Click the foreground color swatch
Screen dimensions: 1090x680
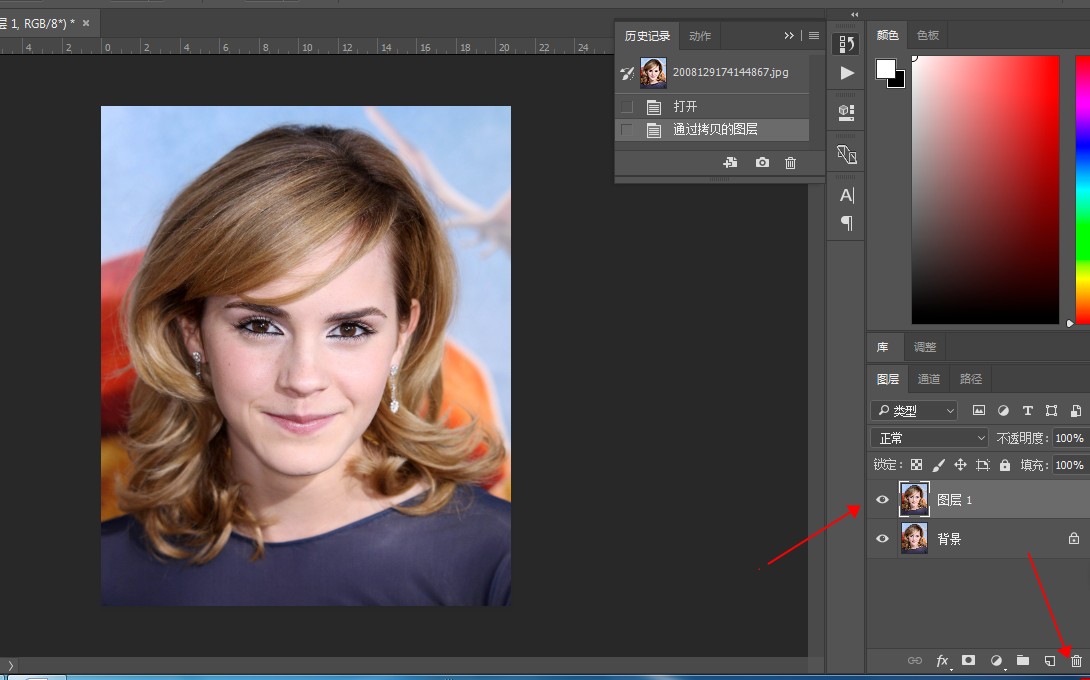pos(885,68)
